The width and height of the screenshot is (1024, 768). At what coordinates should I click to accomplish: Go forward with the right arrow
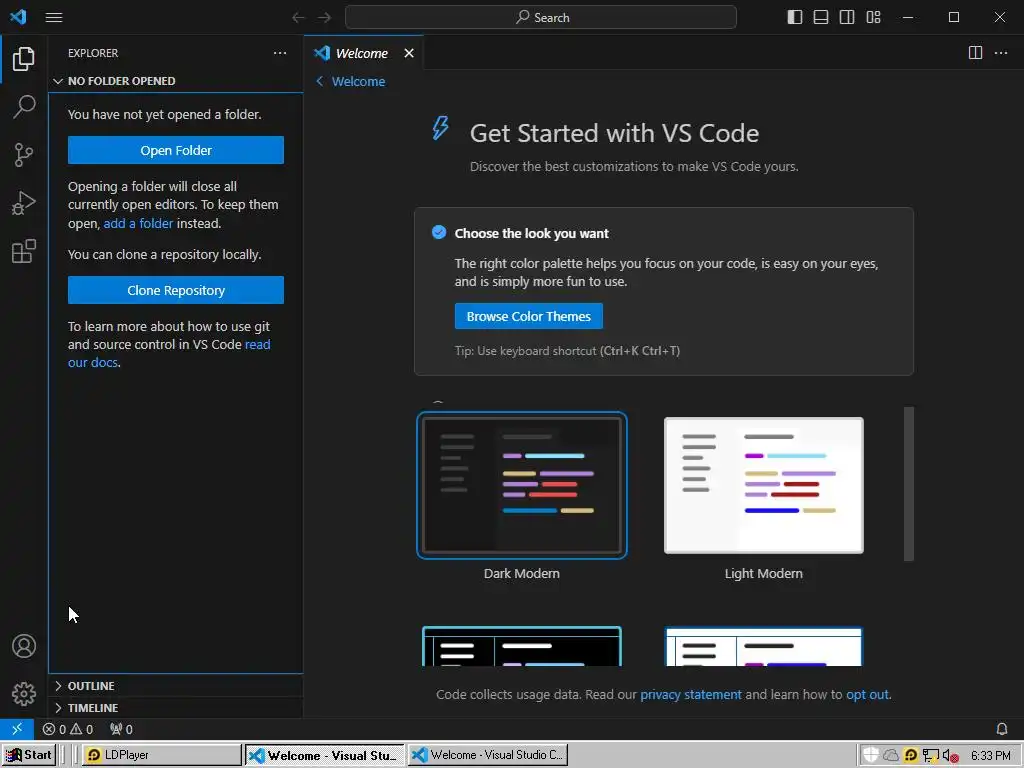point(324,18)
